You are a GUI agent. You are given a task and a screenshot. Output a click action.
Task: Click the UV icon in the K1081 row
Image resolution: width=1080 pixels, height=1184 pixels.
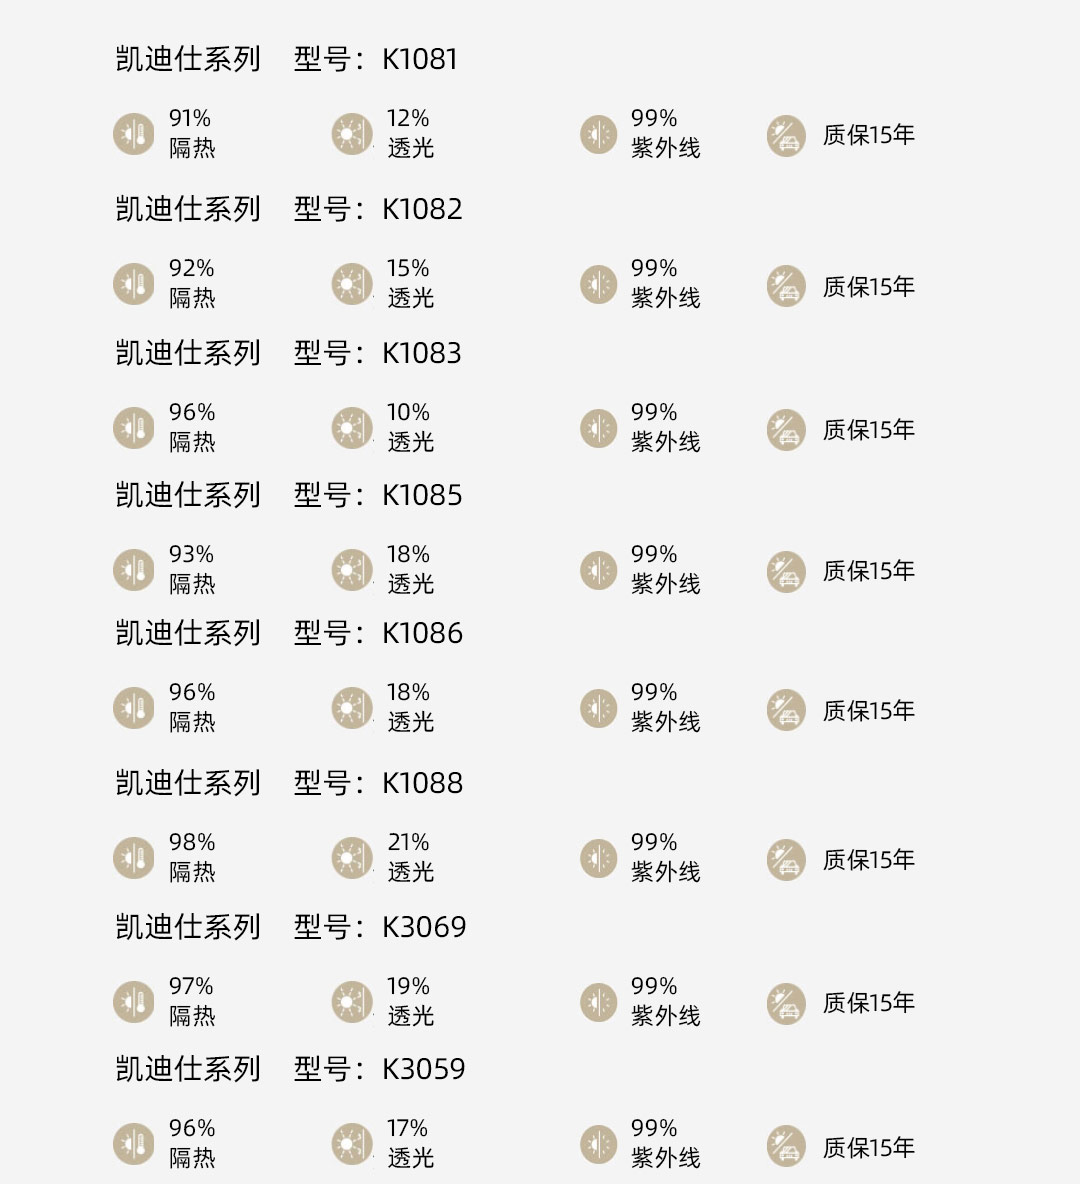coord(599,134)
